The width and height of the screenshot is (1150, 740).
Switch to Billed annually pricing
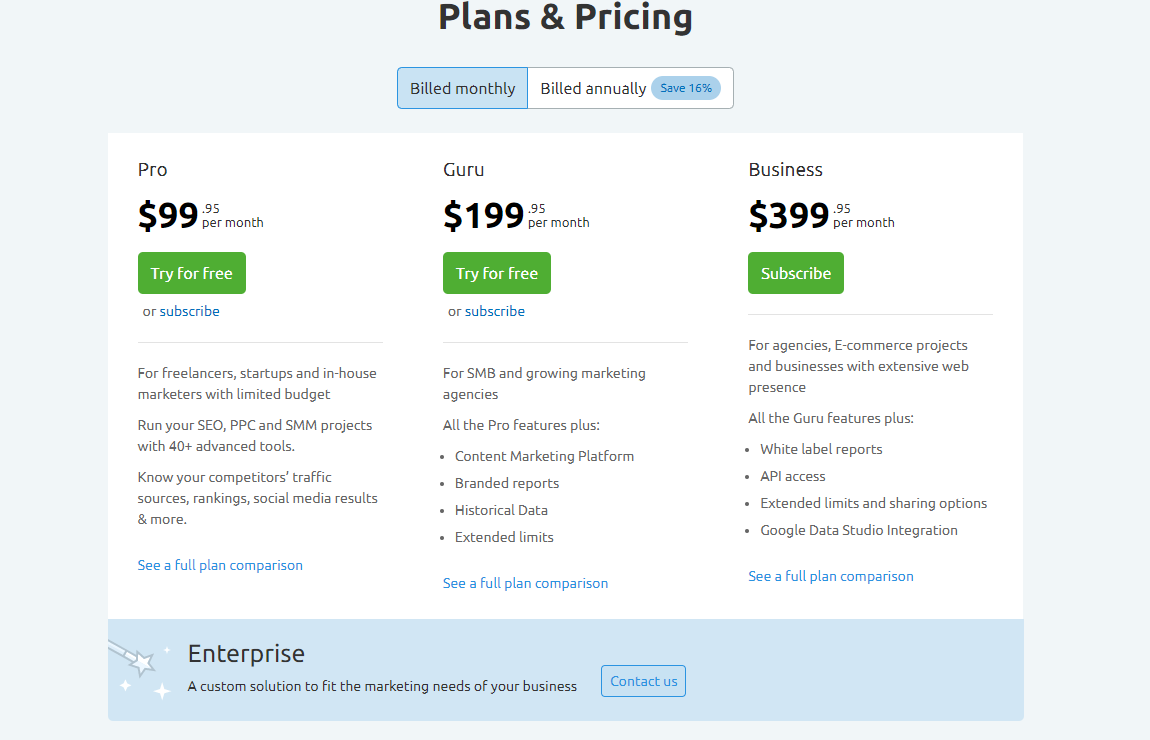tap(593, 88)
